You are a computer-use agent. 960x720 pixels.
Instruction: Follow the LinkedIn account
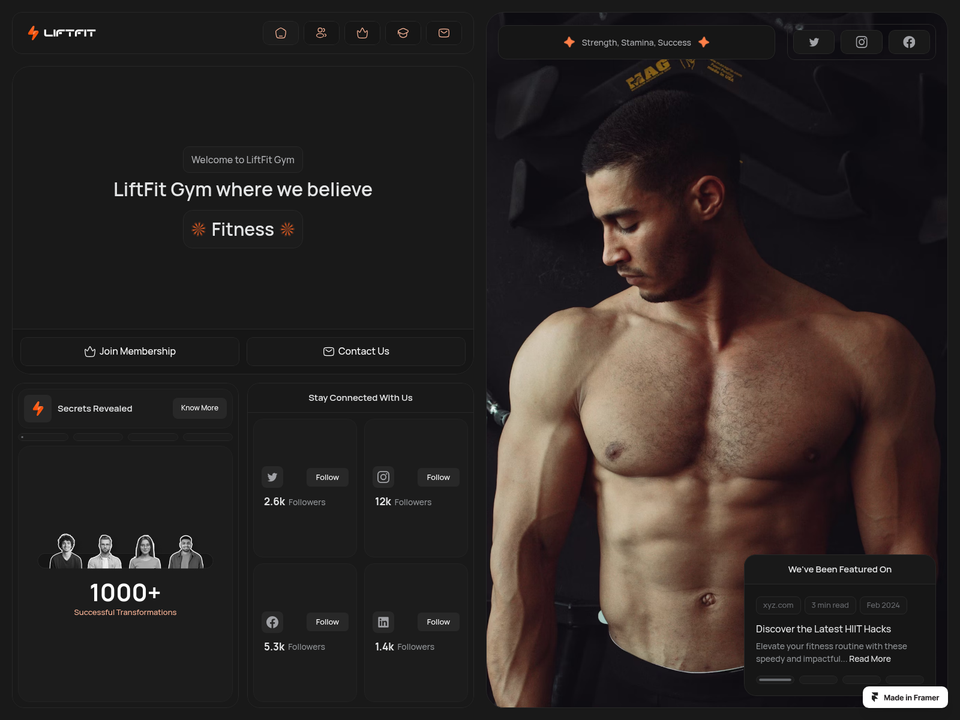point(438,622)
